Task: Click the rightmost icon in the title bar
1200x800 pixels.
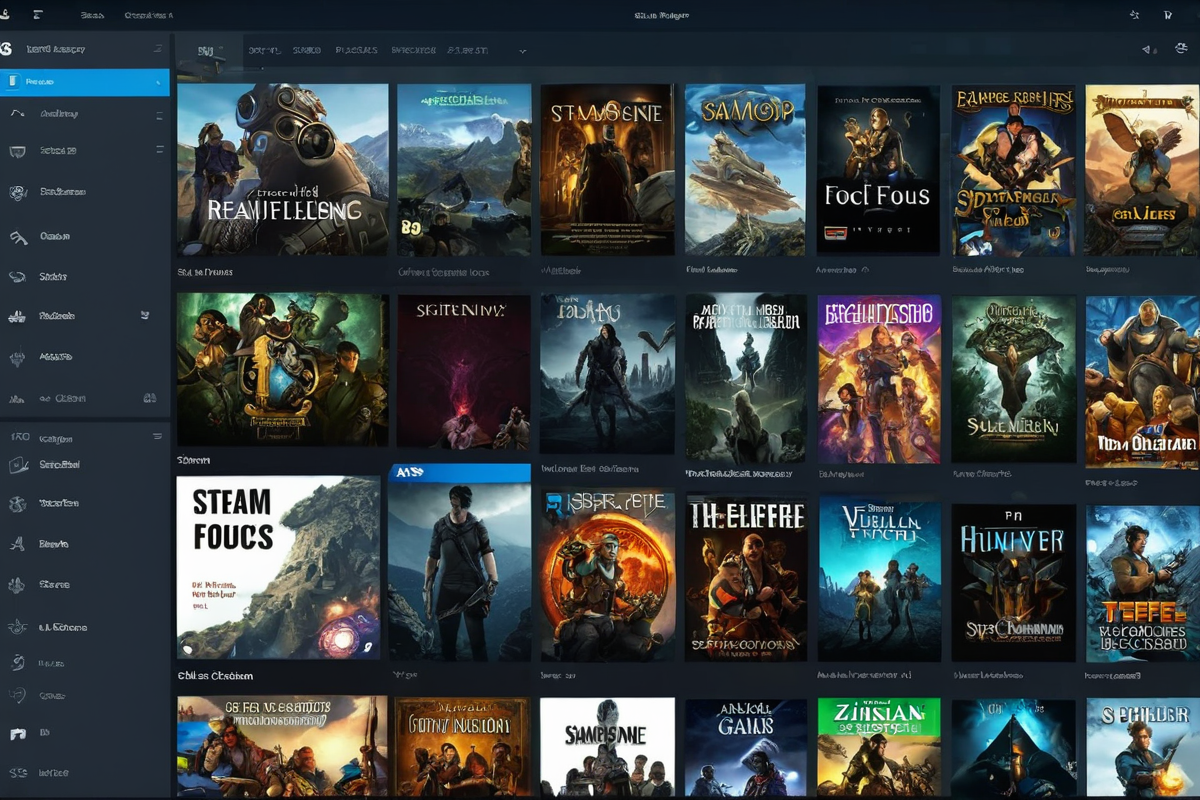Action: (1168, 15)
